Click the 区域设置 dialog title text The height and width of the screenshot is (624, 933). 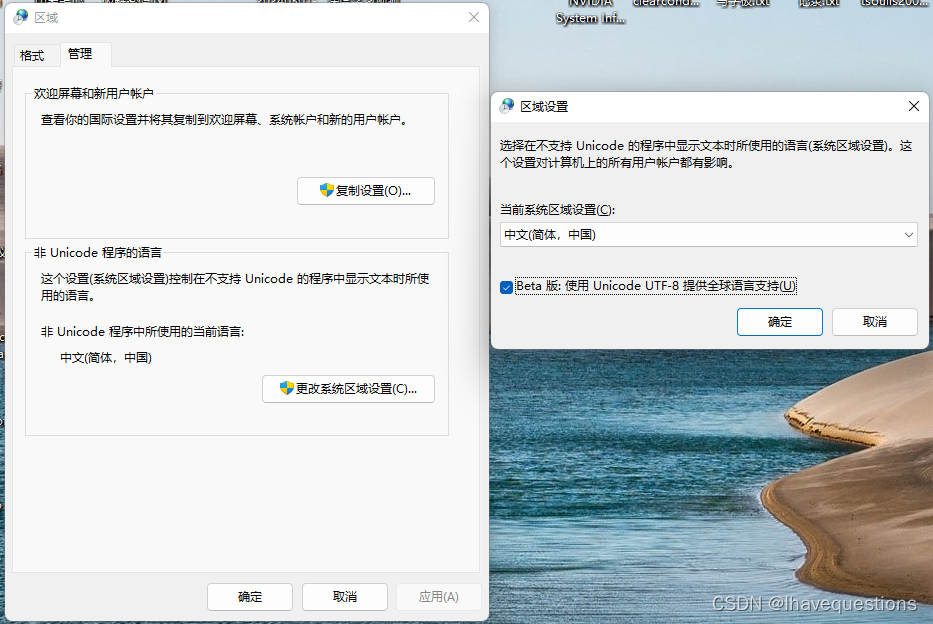544,107
